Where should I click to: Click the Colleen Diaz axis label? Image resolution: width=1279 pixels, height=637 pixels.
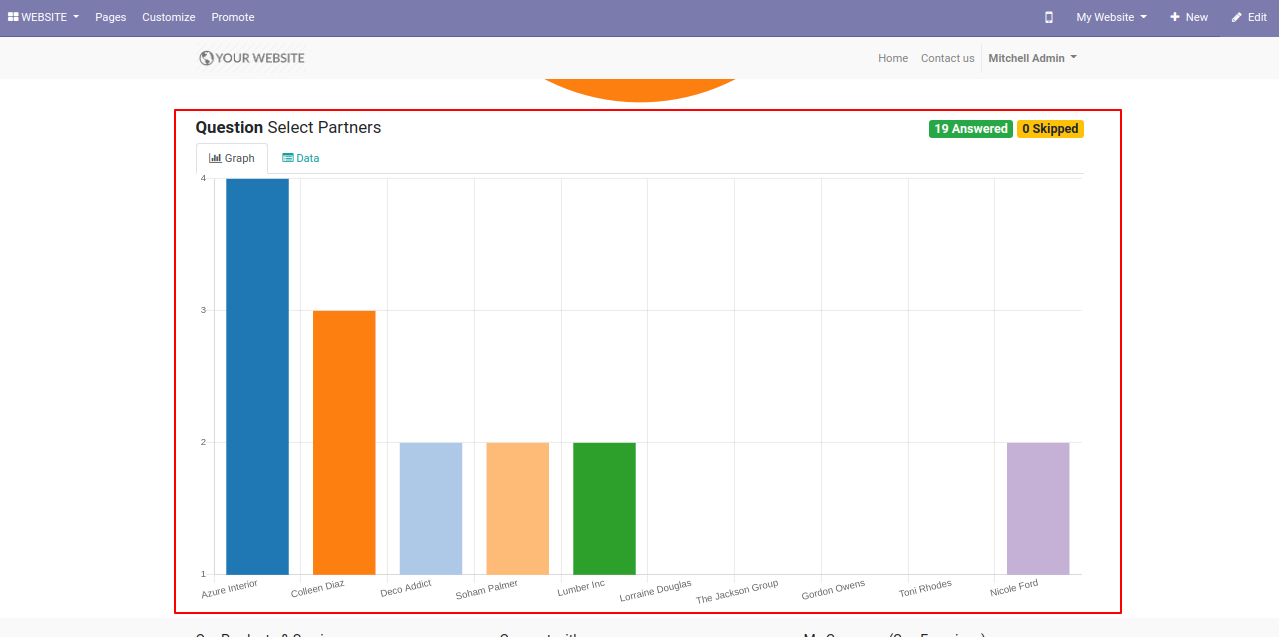pos(317,588)
